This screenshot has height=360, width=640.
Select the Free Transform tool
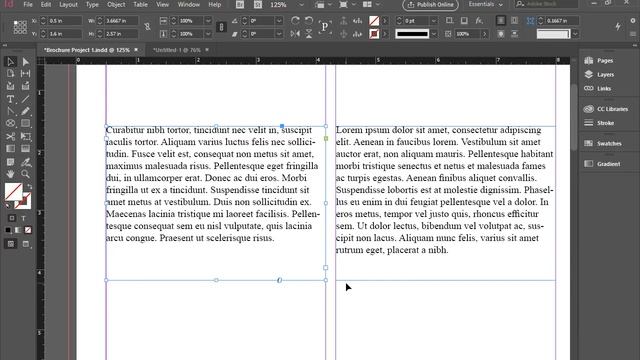[x=25, y=136]
